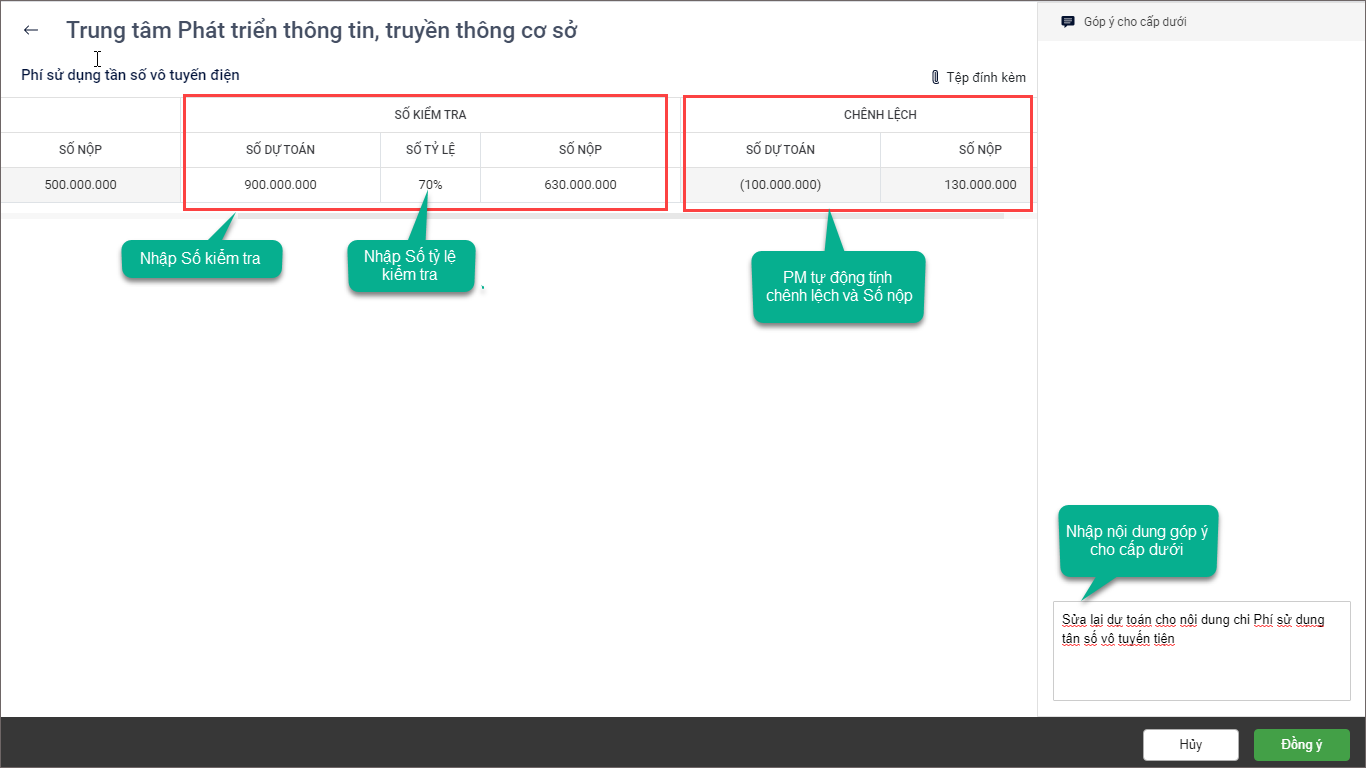The image size is (1366, 768).
Task: Open the Góp ý cho cấp dưới panel tab
Action: (x=1124, y=21)
